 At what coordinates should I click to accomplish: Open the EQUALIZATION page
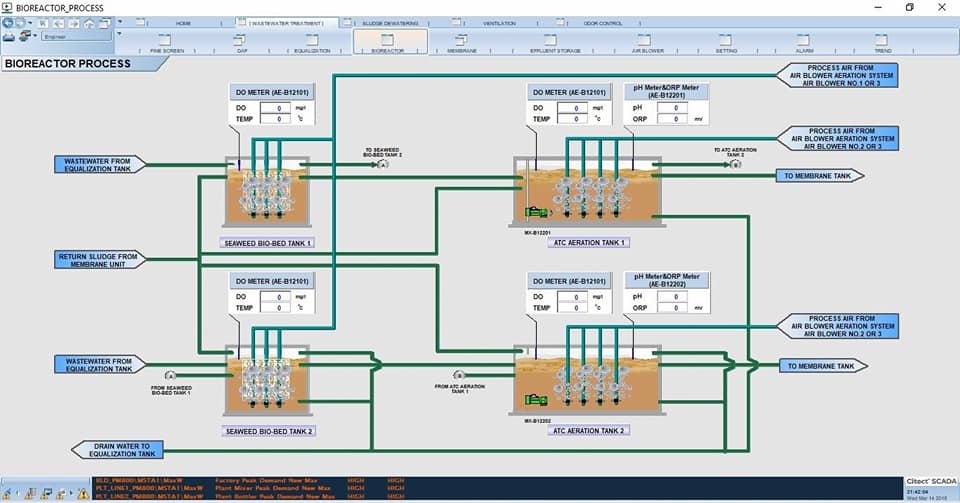312,43
